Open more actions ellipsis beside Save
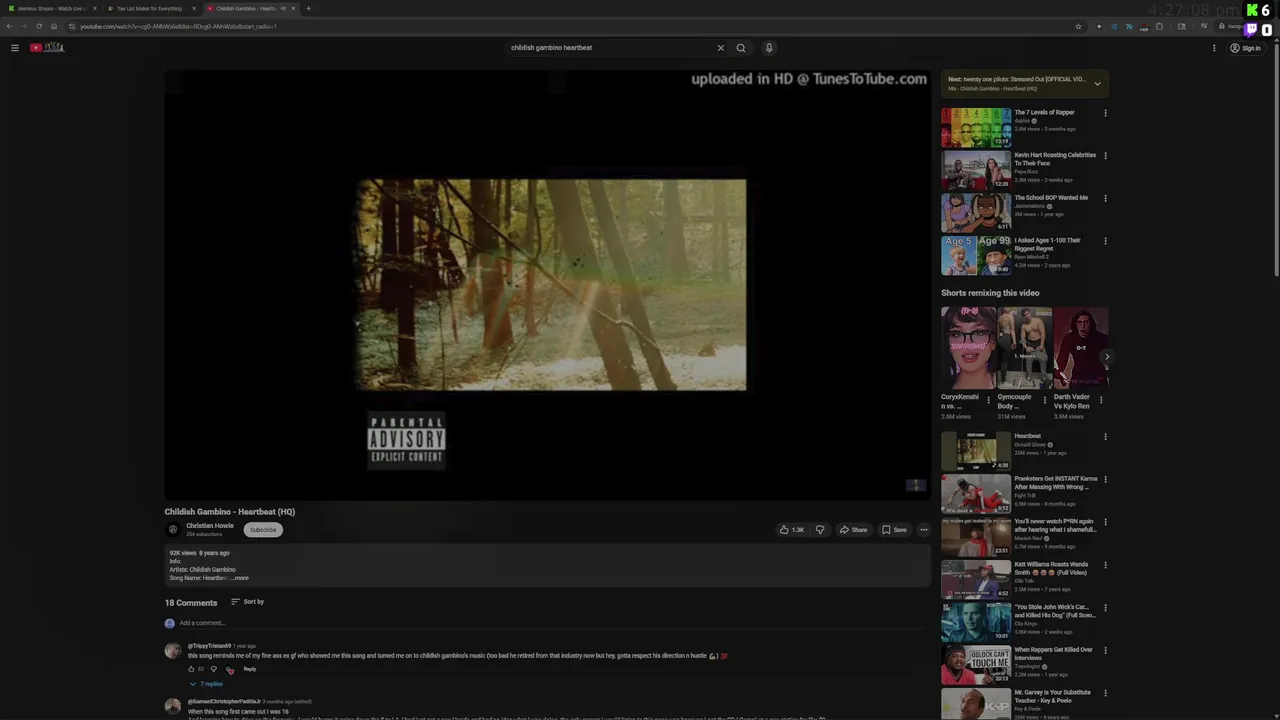Viewport: 1280px width, 720px height. pos(923,530)
